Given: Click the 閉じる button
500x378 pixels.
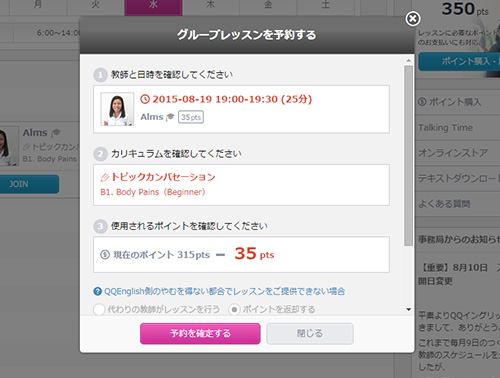Looking at the screenshot, I should [x=310, y=333].
